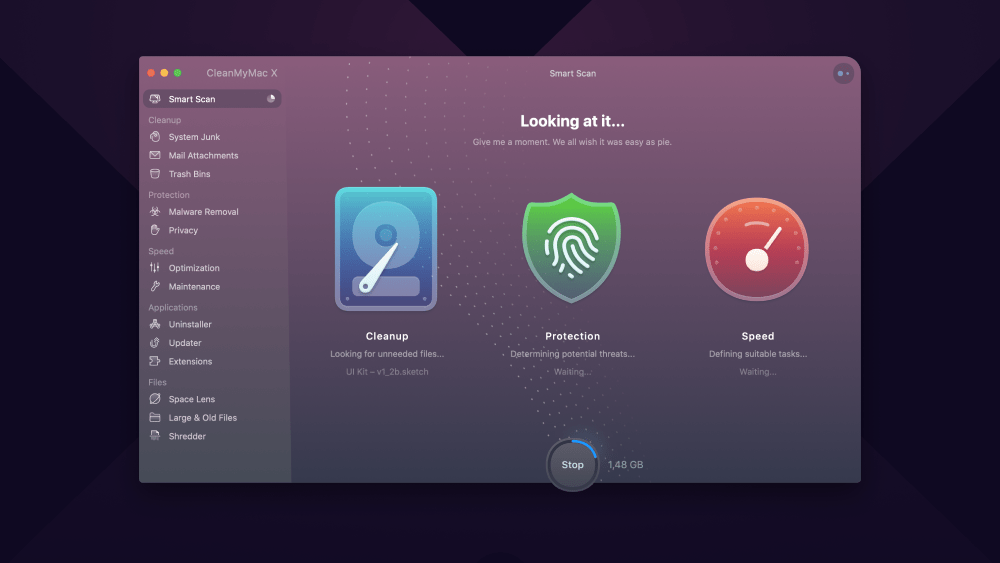Go to Large & Old Files
The height and width of the screenshot is (563, 1000).
click(x=202, y=418)
